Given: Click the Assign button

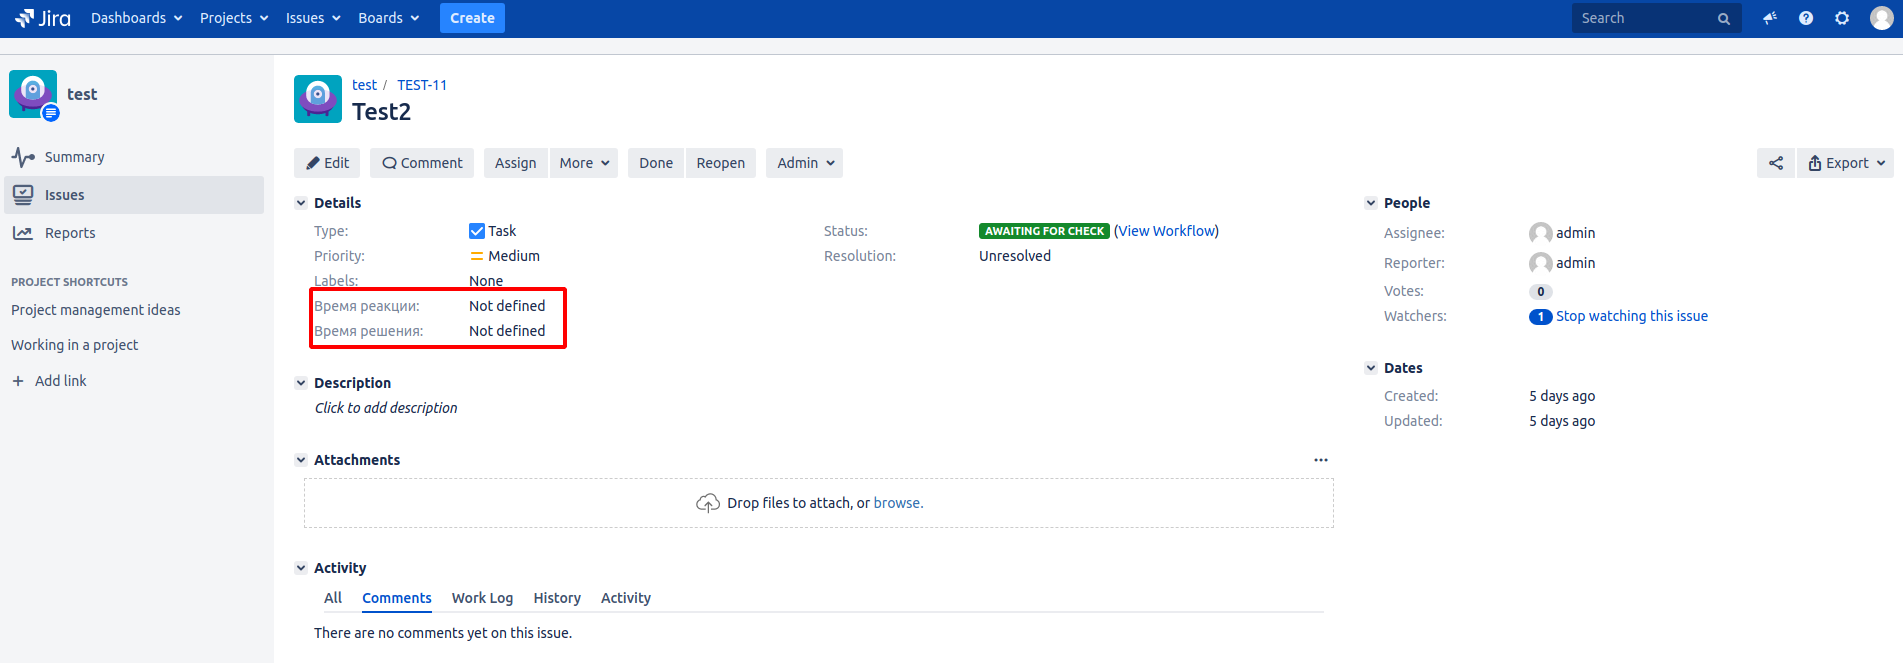Looking at the screenshot, I should click(x=515, y=163).
